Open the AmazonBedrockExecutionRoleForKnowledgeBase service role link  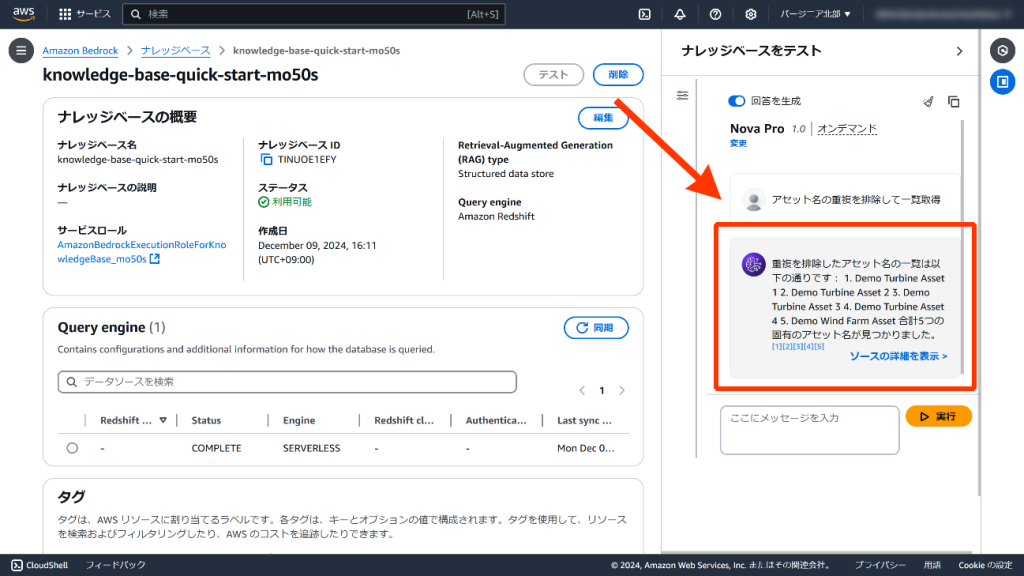142,251
